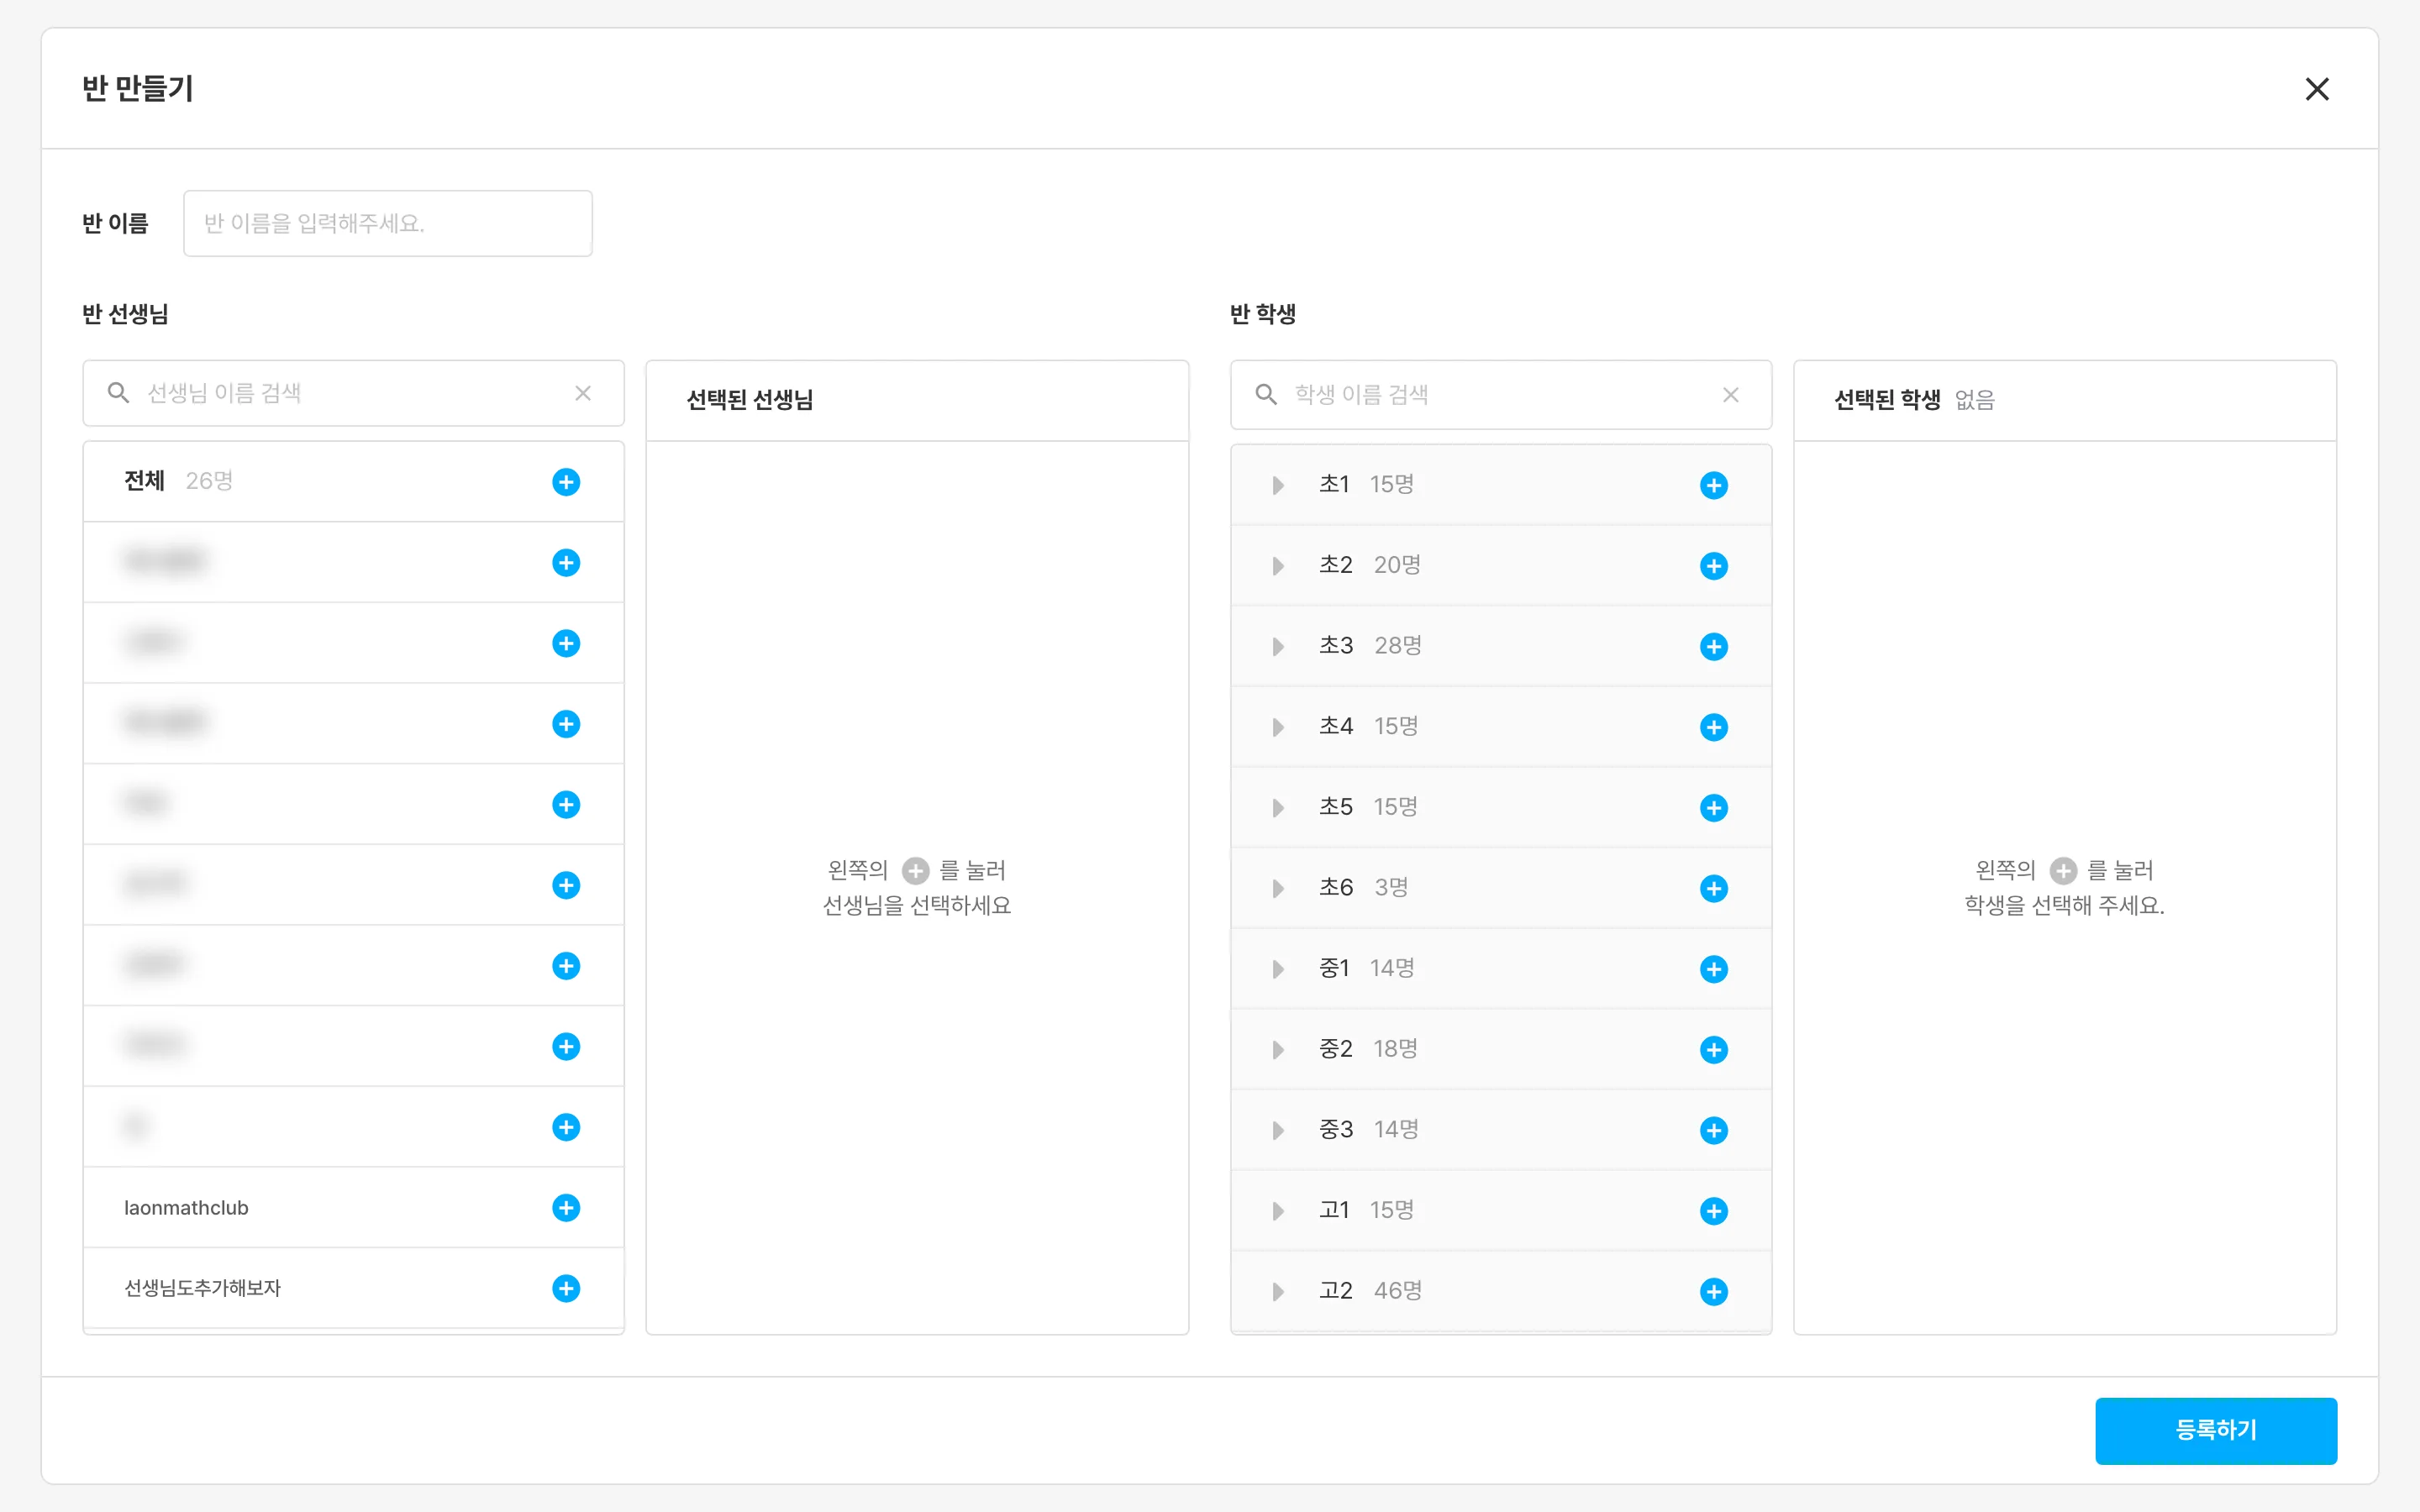Image resolution: width=2420 pixels, height=1512 pixels.
Task: Add teacher 선생님도추가해보자 with its plus icon
Action: [566, 1289]
